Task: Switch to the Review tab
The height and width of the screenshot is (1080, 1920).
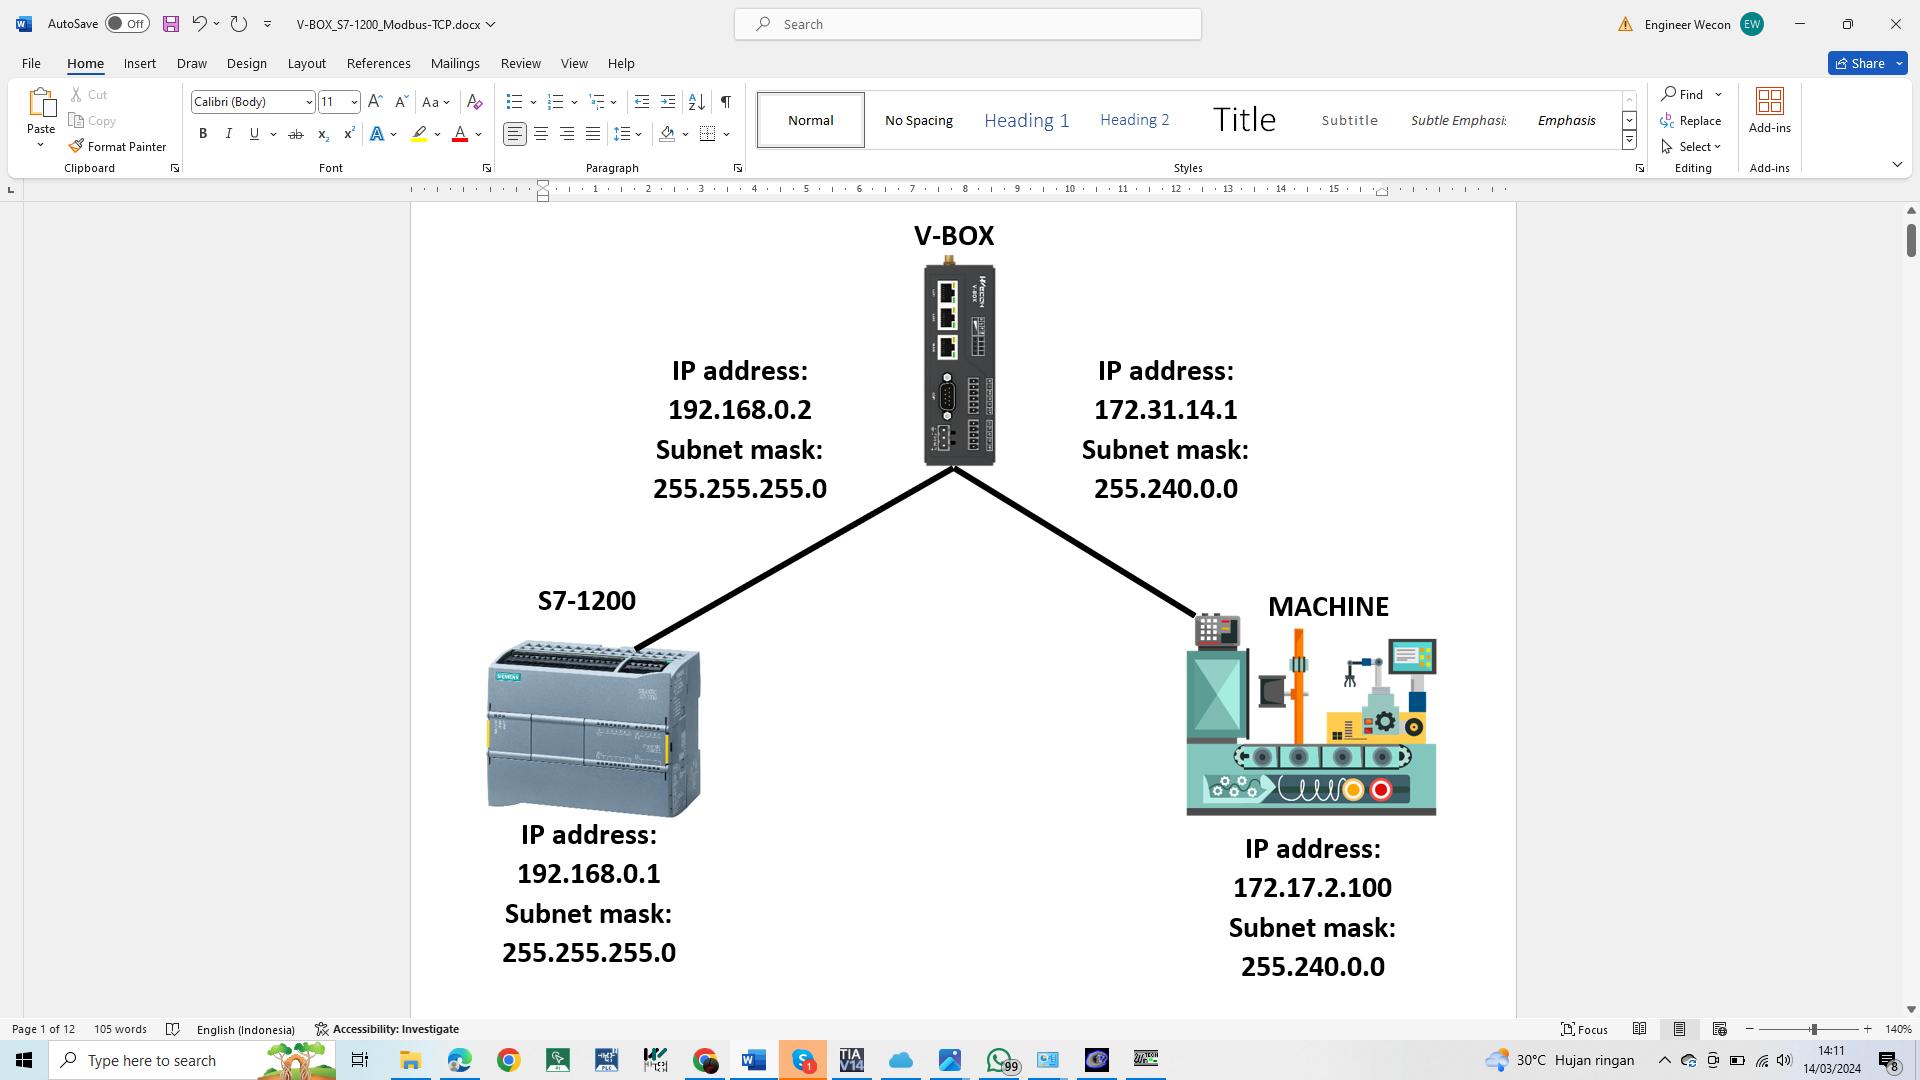Action: (521, 63)
